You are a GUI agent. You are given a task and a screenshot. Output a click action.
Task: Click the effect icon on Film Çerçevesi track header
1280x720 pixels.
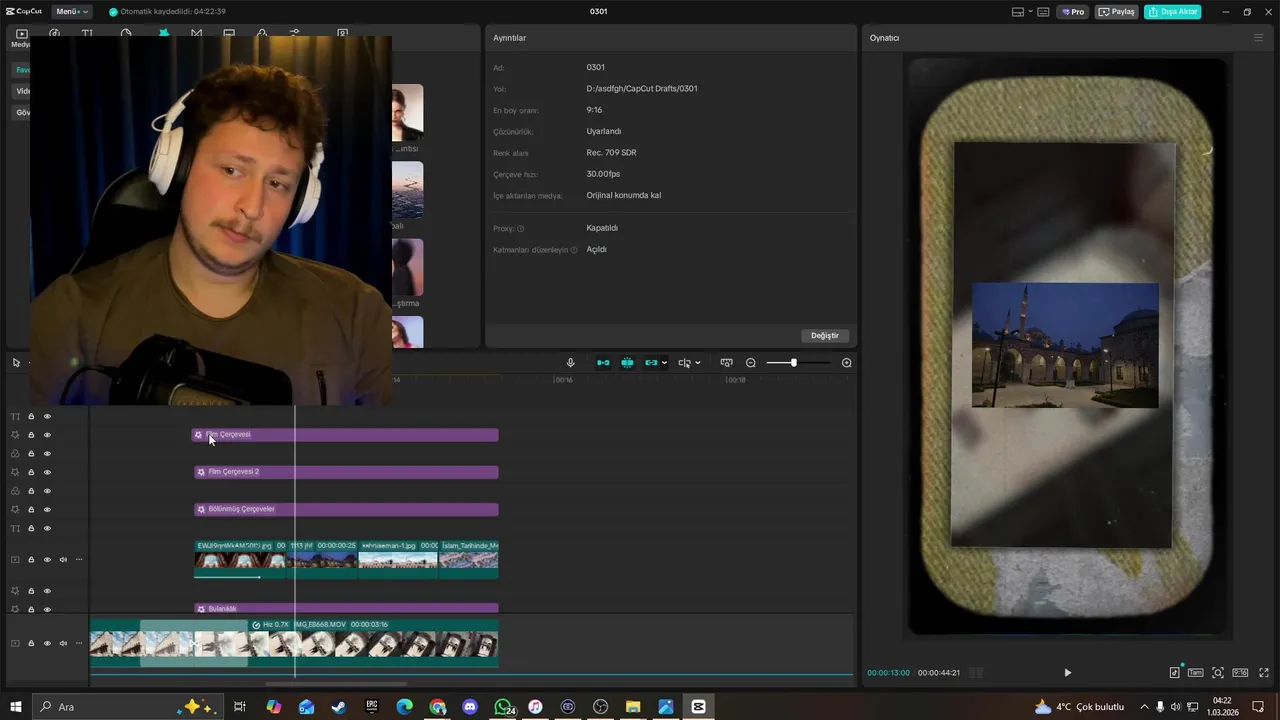(x=15, y=435)
